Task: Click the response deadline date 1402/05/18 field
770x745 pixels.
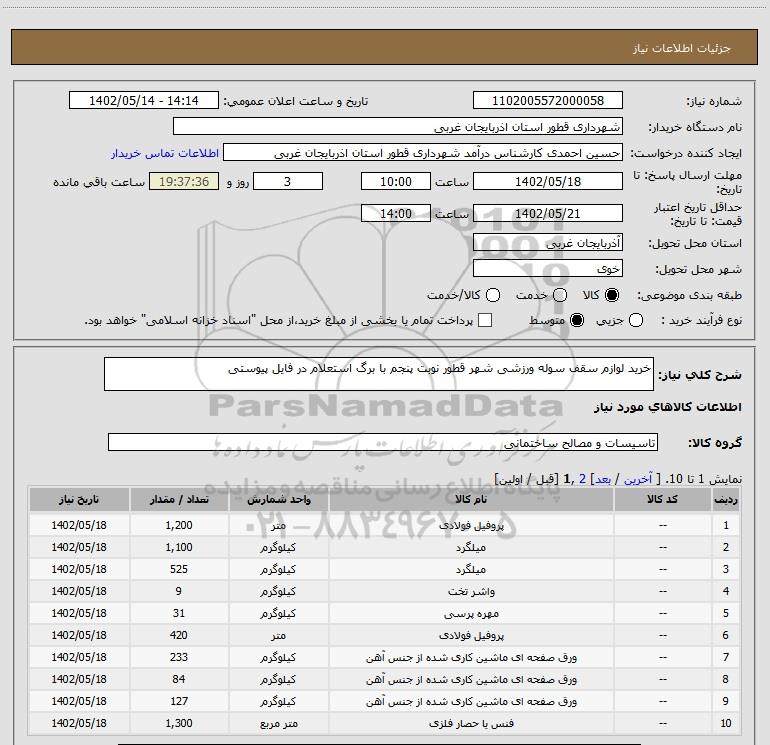Action: click(x=548, y=181)
